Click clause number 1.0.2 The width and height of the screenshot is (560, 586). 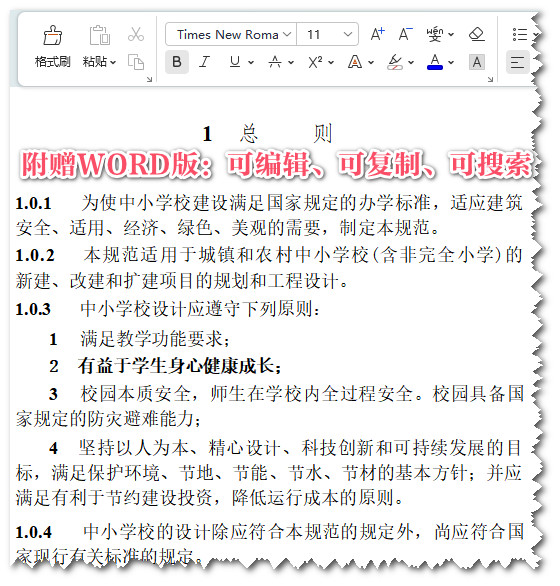coord(35,256)
